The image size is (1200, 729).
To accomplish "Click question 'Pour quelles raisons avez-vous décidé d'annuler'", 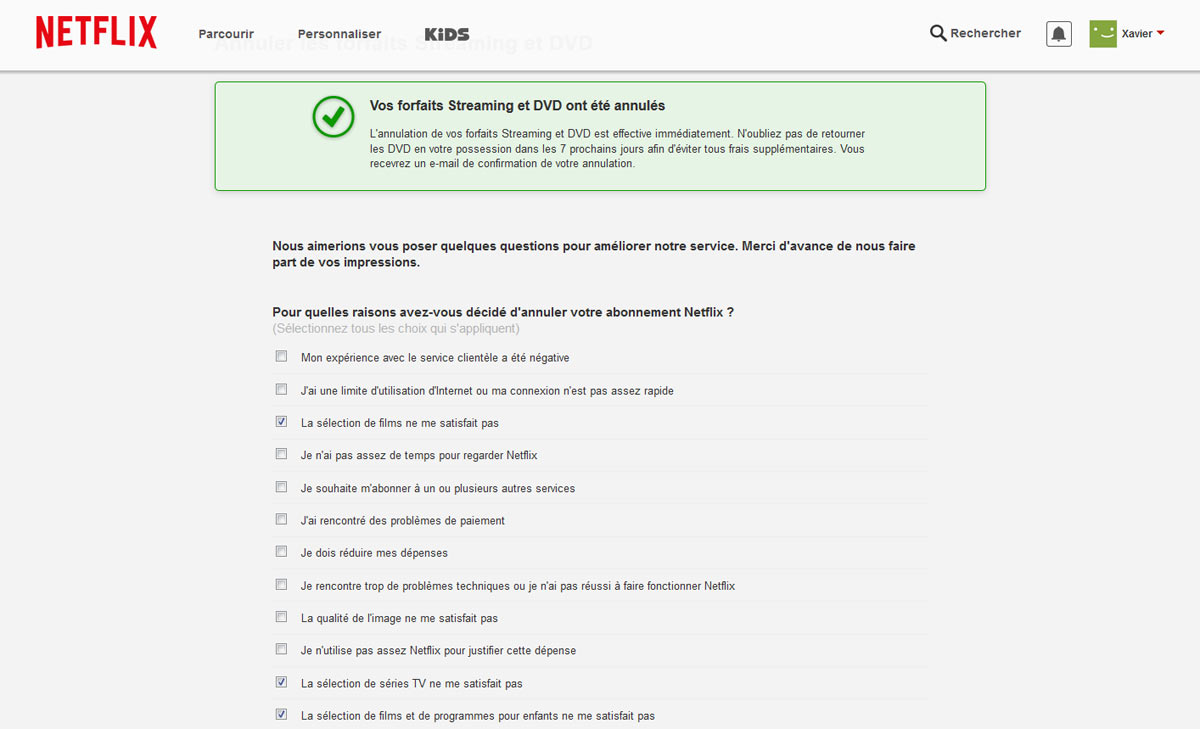I will click(x=503, y=312).
